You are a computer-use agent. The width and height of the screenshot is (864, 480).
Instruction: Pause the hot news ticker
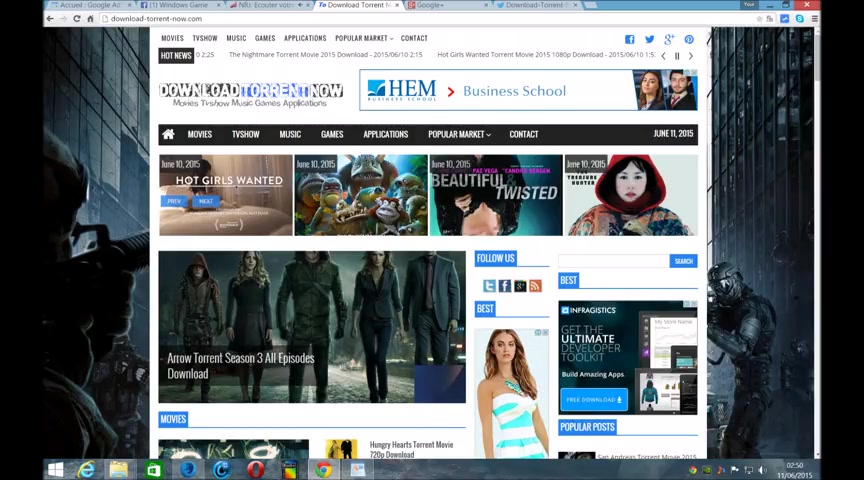677,56
